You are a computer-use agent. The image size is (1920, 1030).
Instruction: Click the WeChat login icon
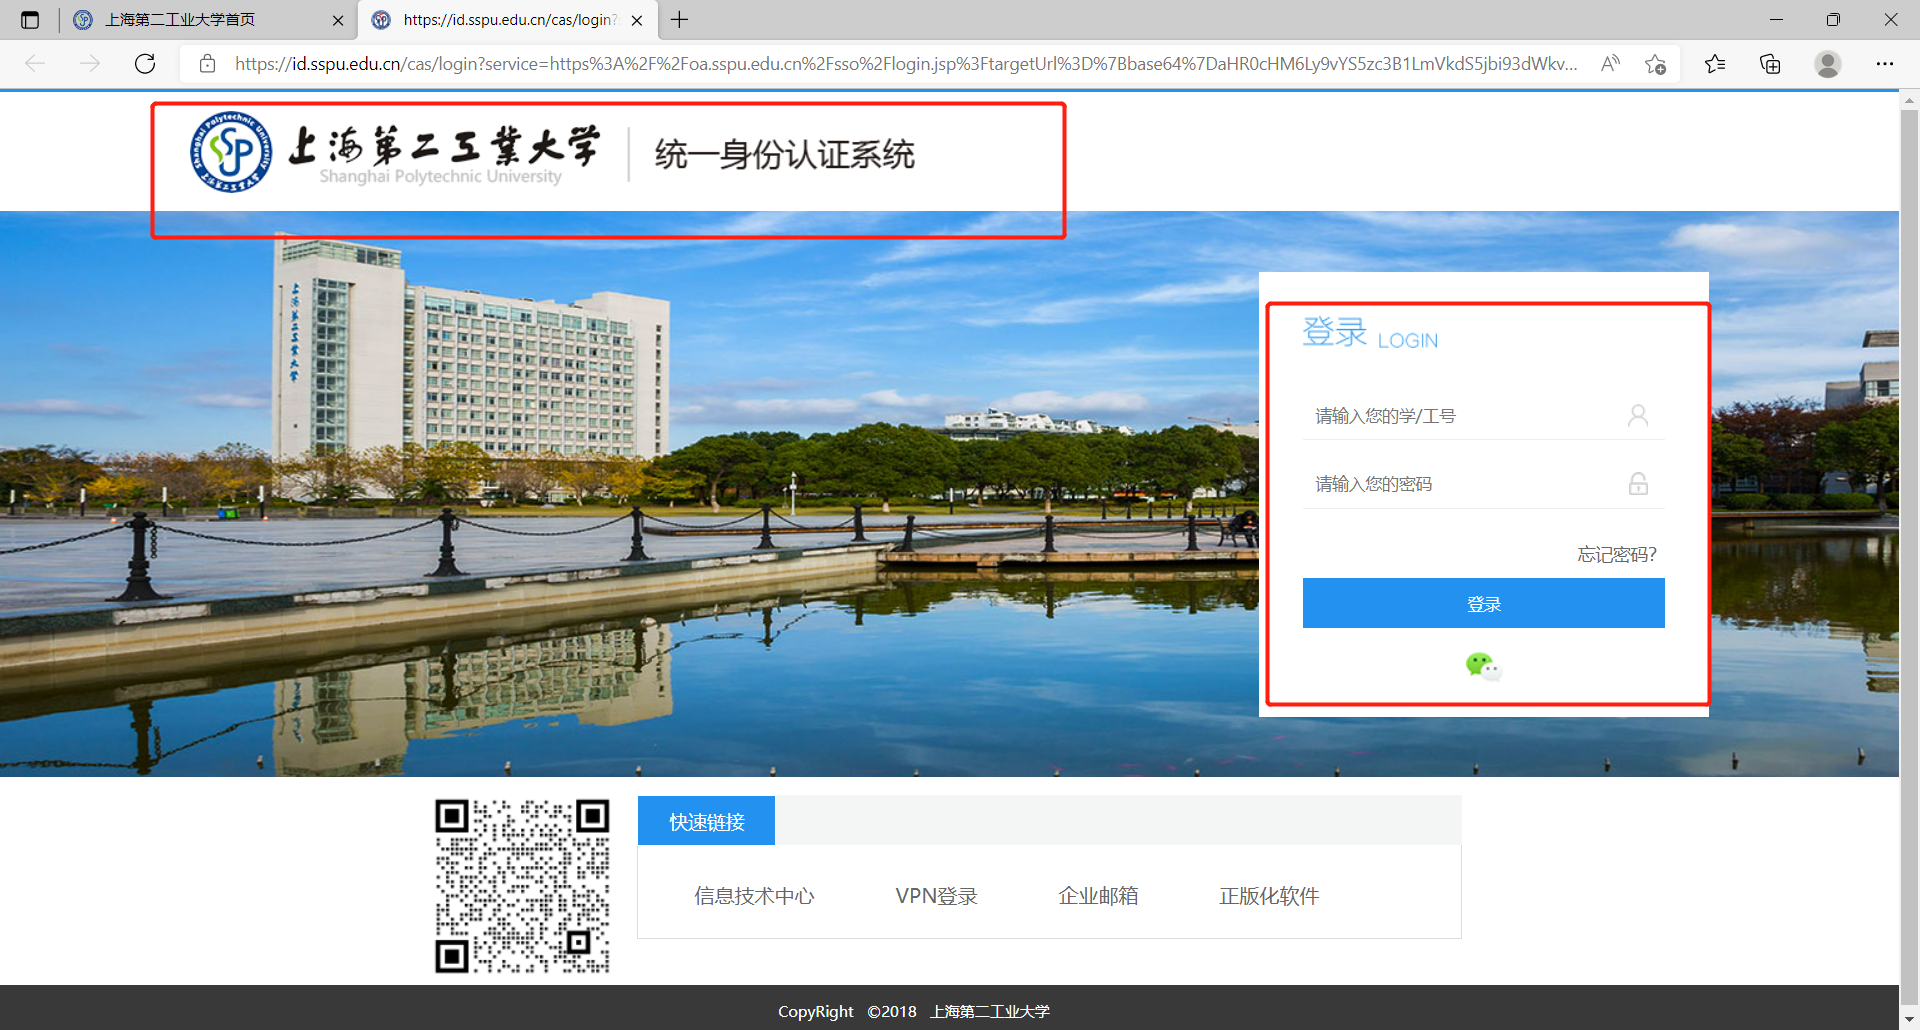(1483, 665)
